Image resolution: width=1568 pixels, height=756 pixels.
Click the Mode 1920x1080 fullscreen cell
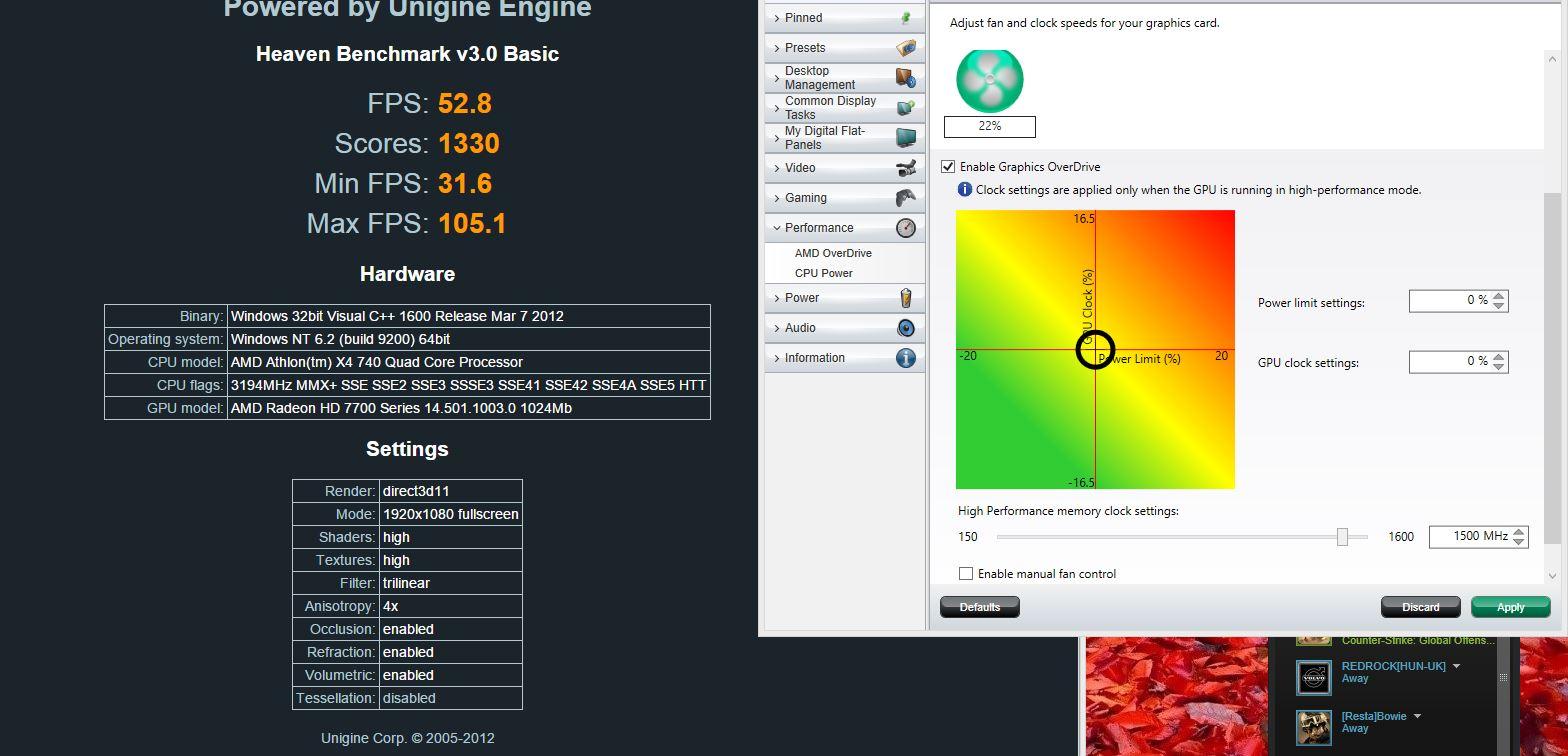(451, 514)
